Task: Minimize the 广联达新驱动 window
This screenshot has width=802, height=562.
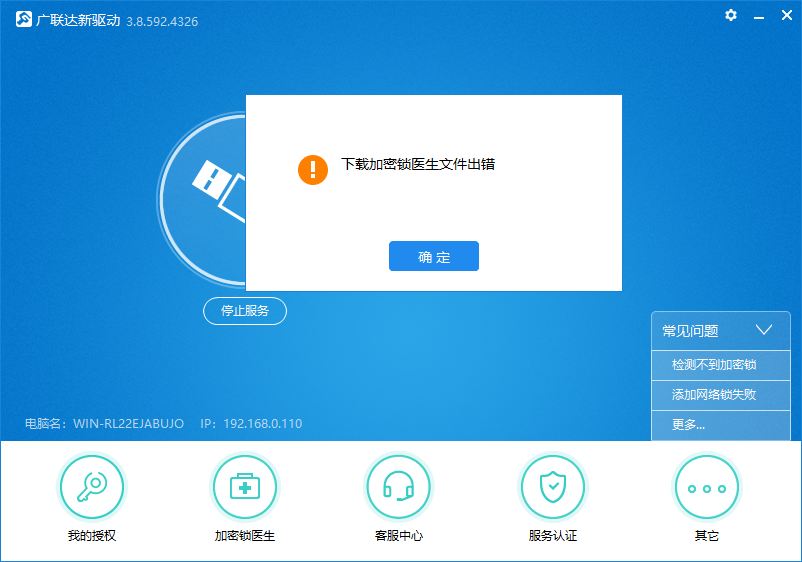Action: click(759, 16)
